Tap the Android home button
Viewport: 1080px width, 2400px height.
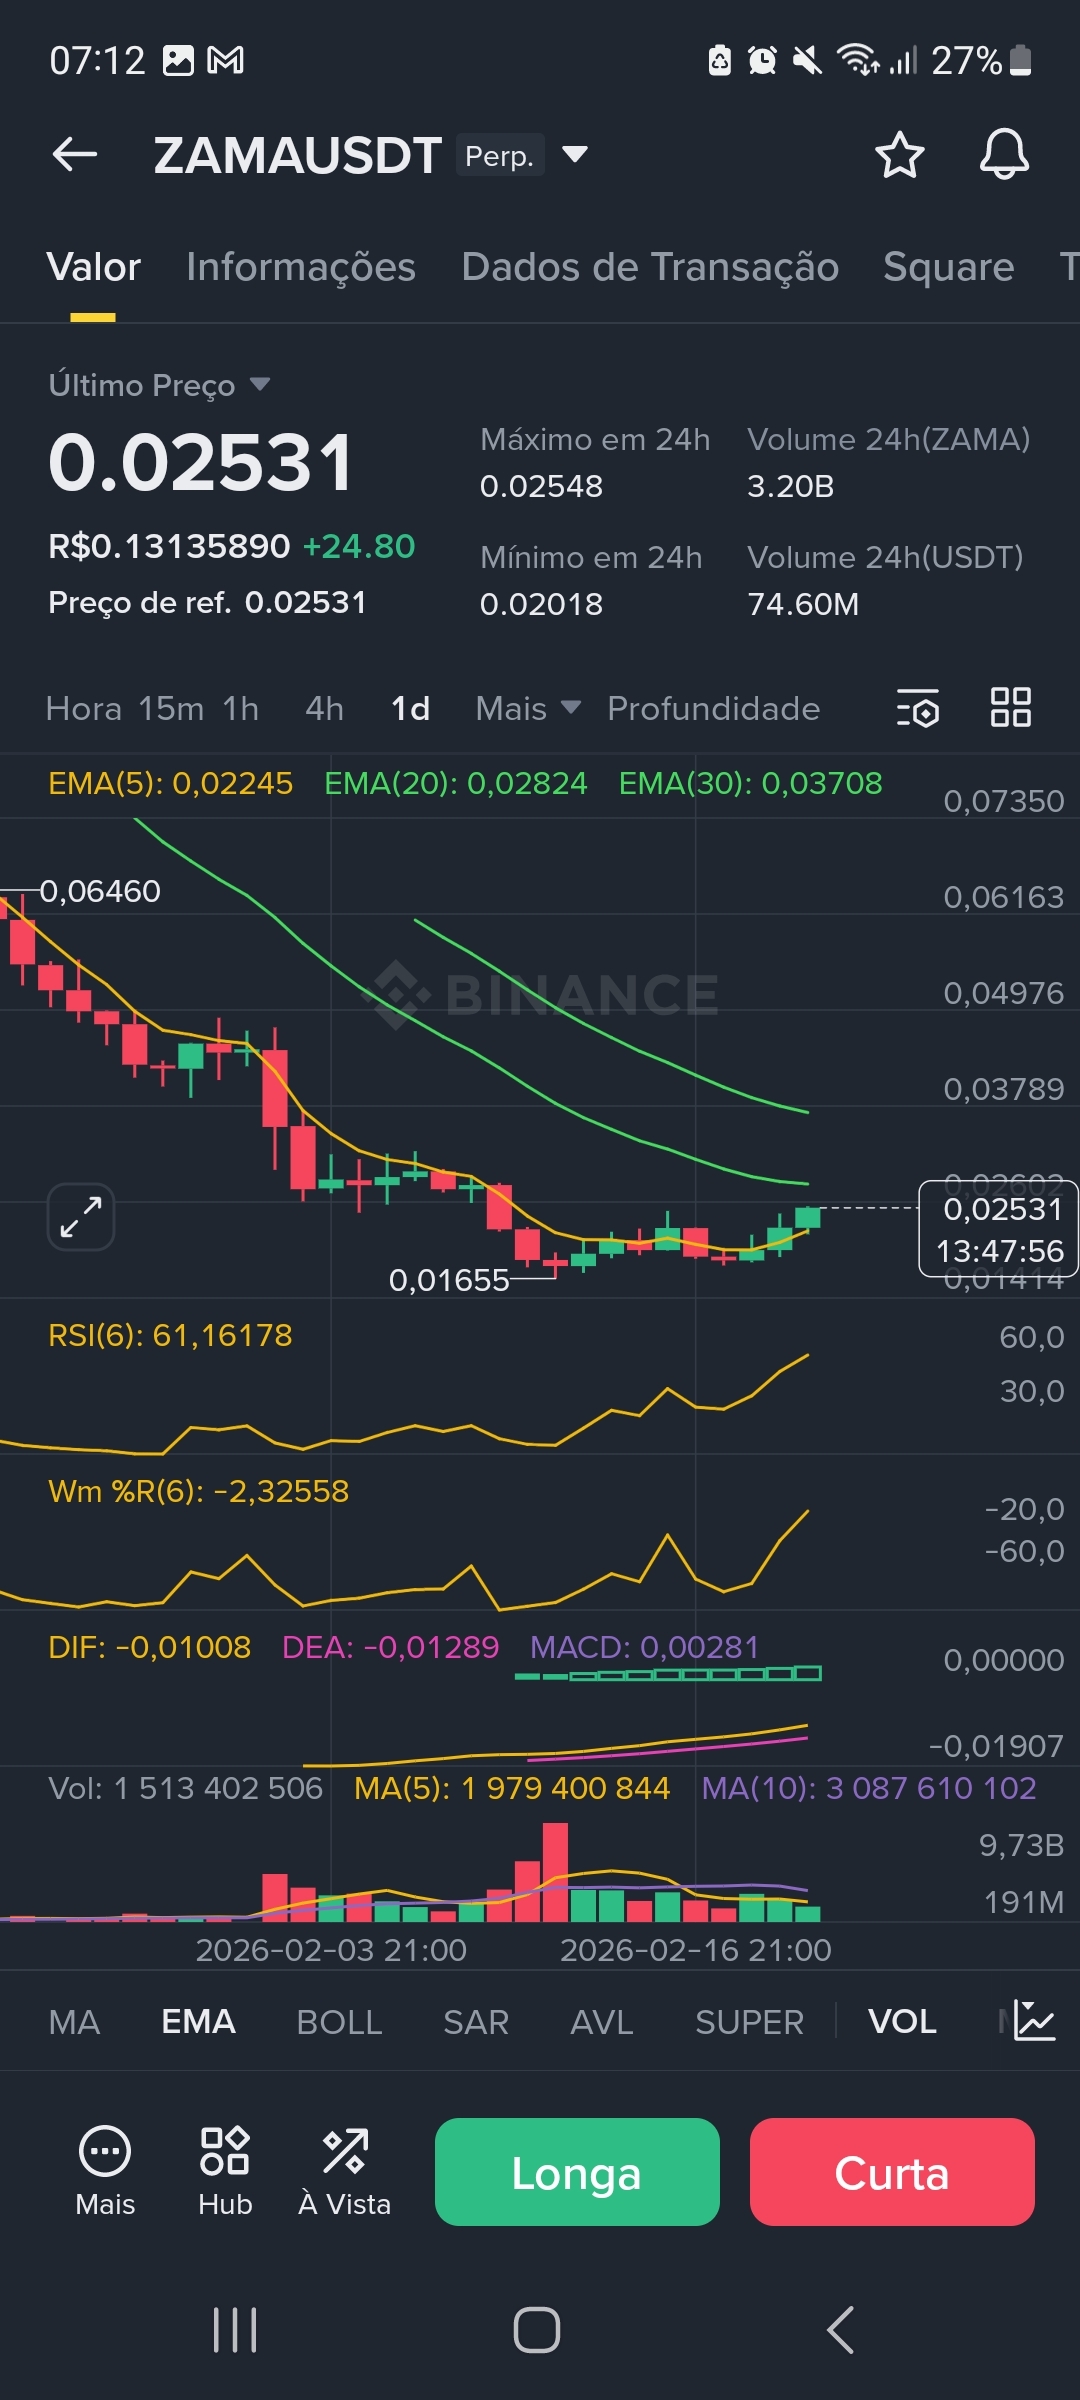click(537, 2330)
